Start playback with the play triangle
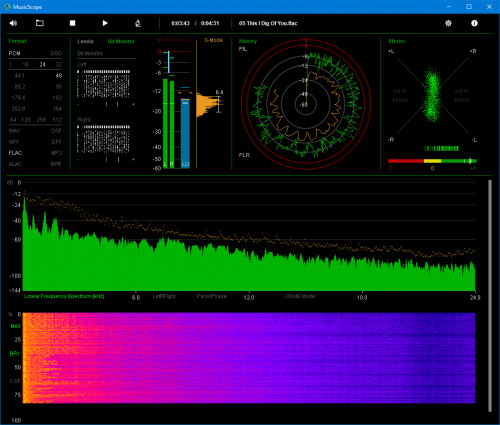The height and width of the screenshot is (425, 500). [x=105, y=23]
